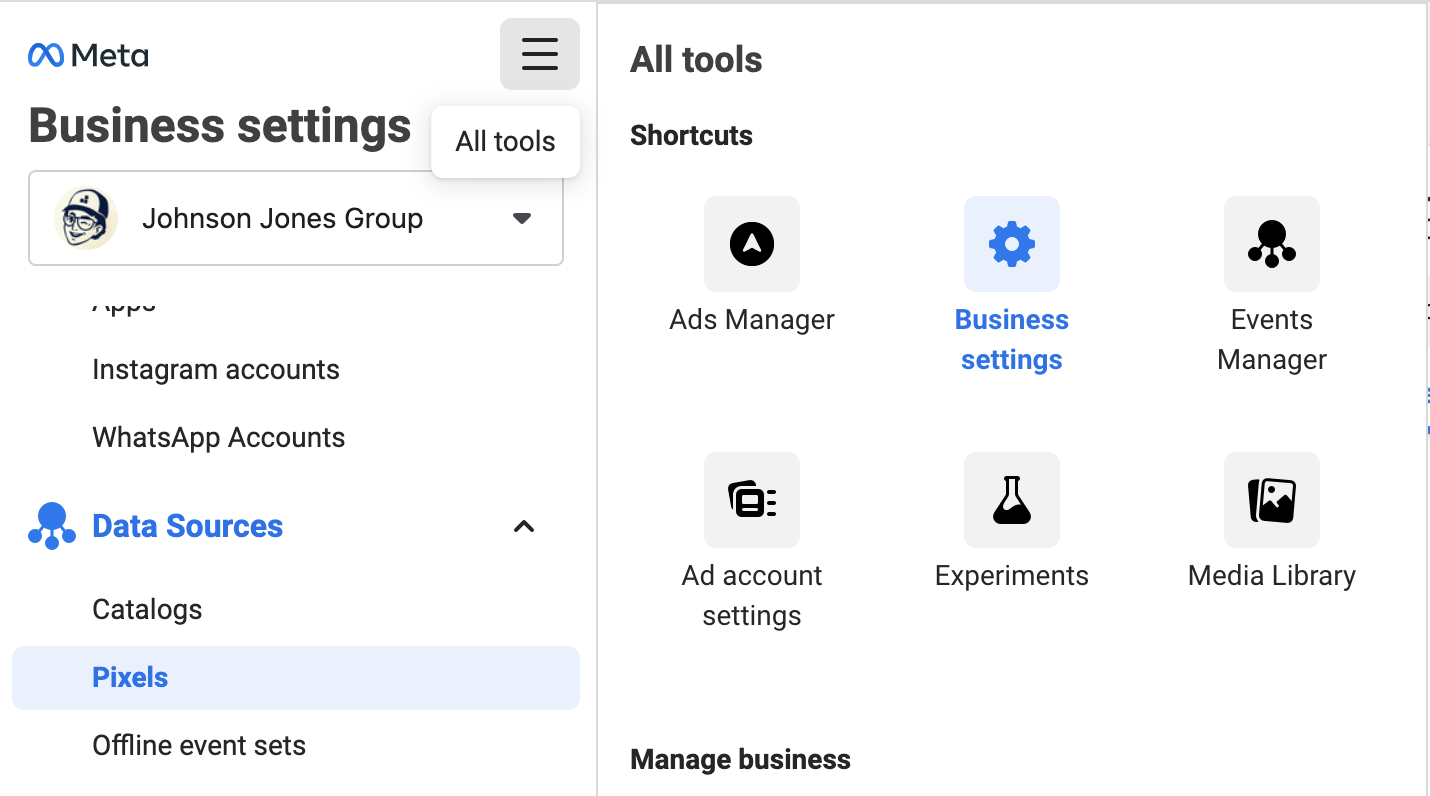Click the Events Manager label
Viewport: 1430px width, 796px height.
click(x=1272, y=340)
